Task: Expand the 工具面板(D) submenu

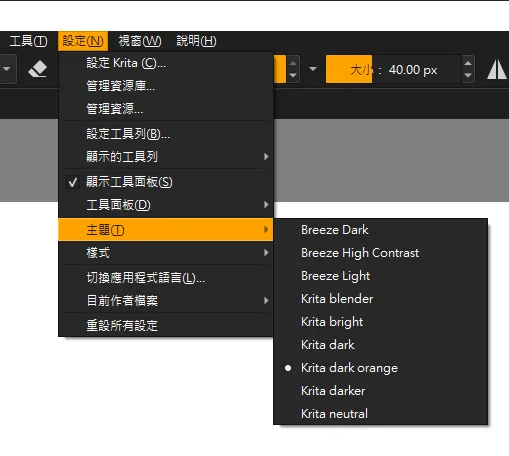Action: pyautogui.click(x=166, y=205)
